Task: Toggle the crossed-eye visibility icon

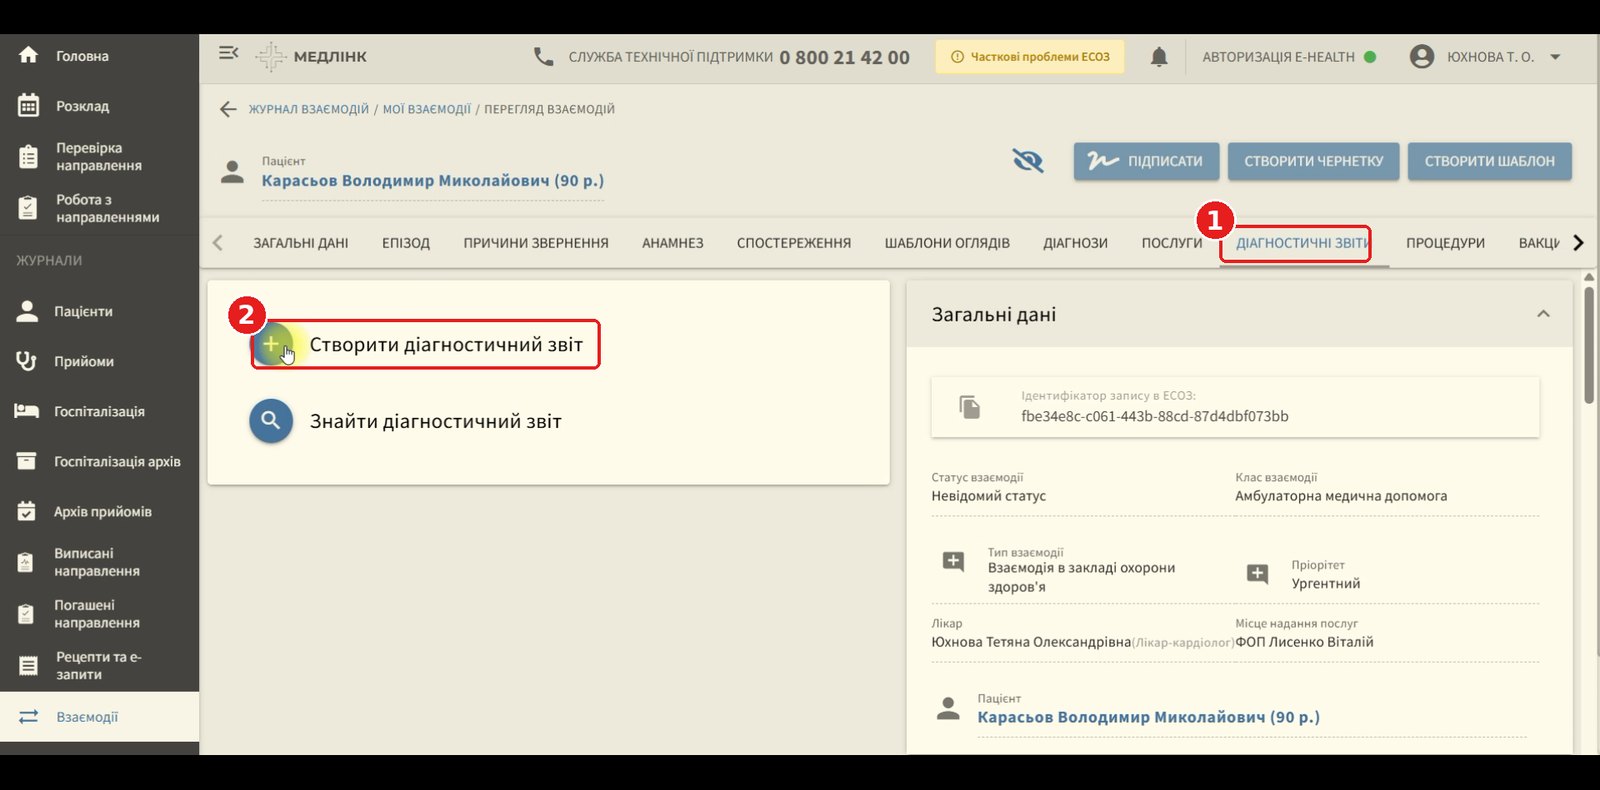Action: 1028,160
